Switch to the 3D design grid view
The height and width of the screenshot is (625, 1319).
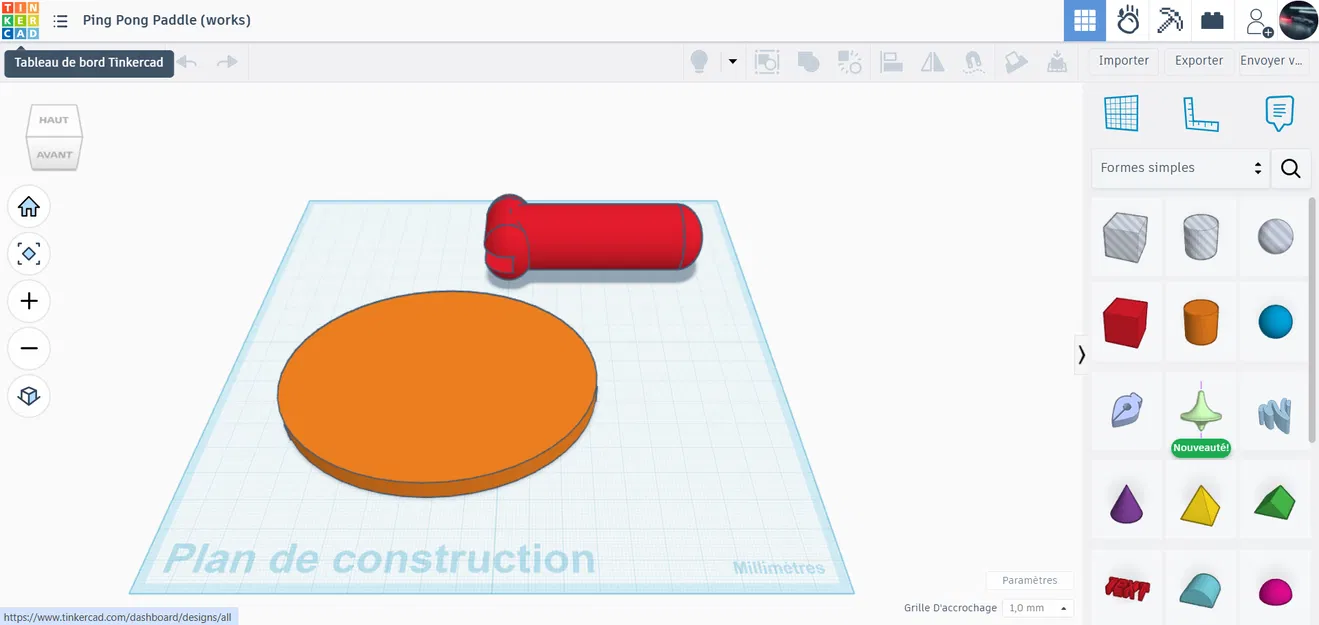pos(1085,20)
